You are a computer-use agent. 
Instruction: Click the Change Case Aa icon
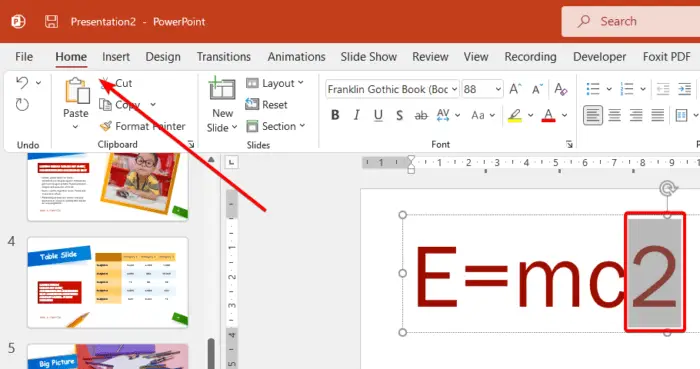tap(478, 116)
